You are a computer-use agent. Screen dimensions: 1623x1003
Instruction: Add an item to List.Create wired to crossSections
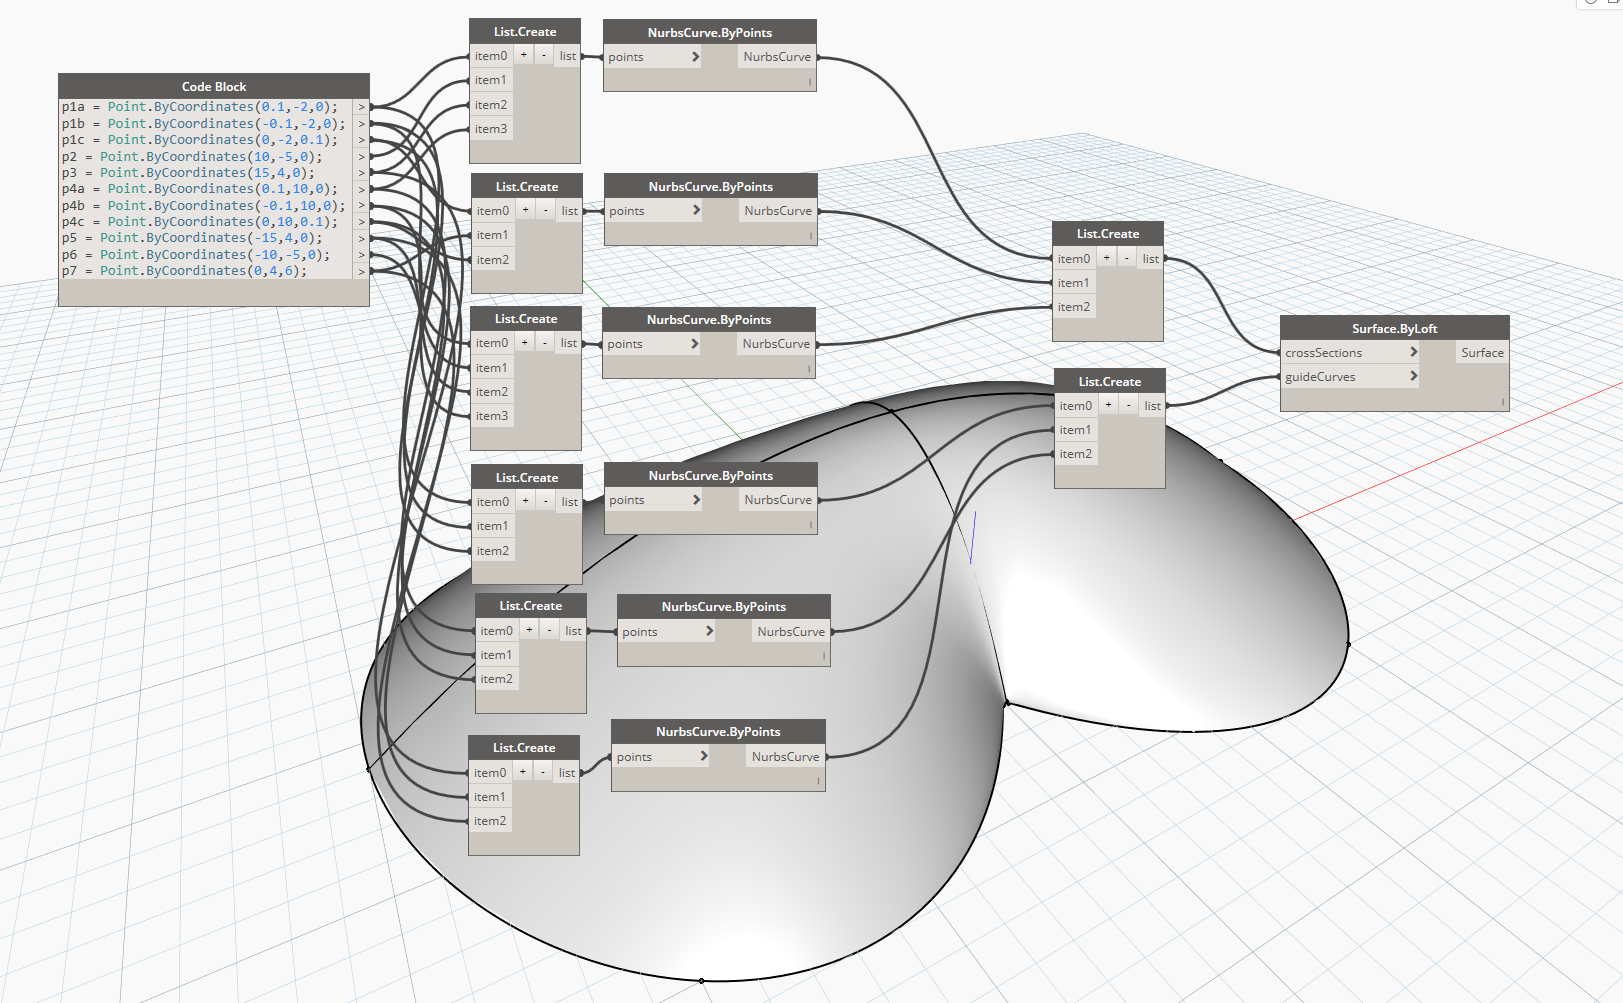tap(1107, 258)
